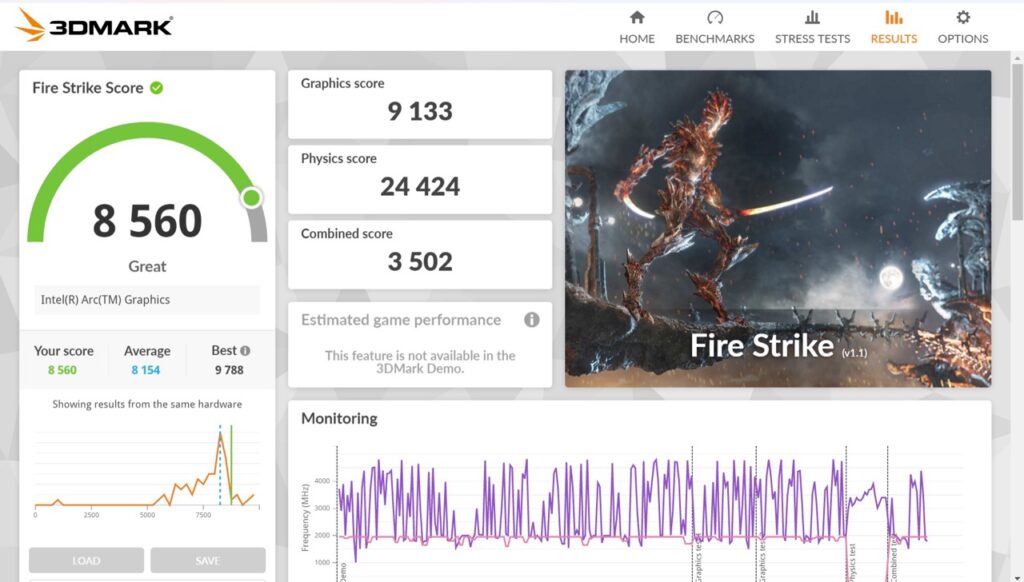The height and width of the screenshot is (582, 1024).
Task: Click the info icon next to Best score
Action: (x=247, y=348)
